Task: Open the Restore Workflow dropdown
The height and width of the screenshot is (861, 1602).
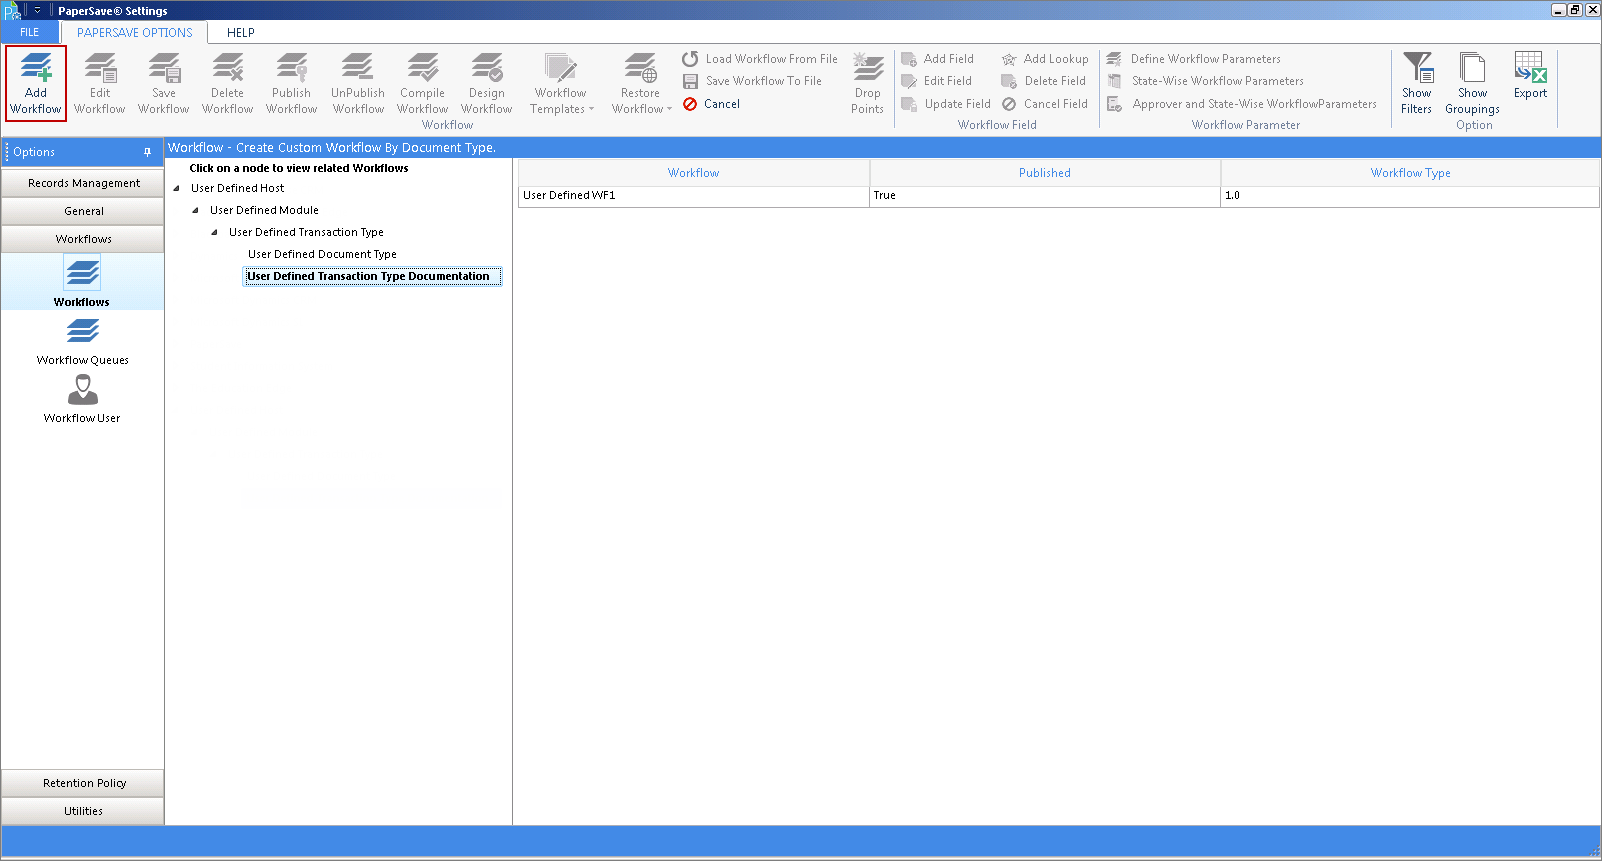Action: [641, 84]
